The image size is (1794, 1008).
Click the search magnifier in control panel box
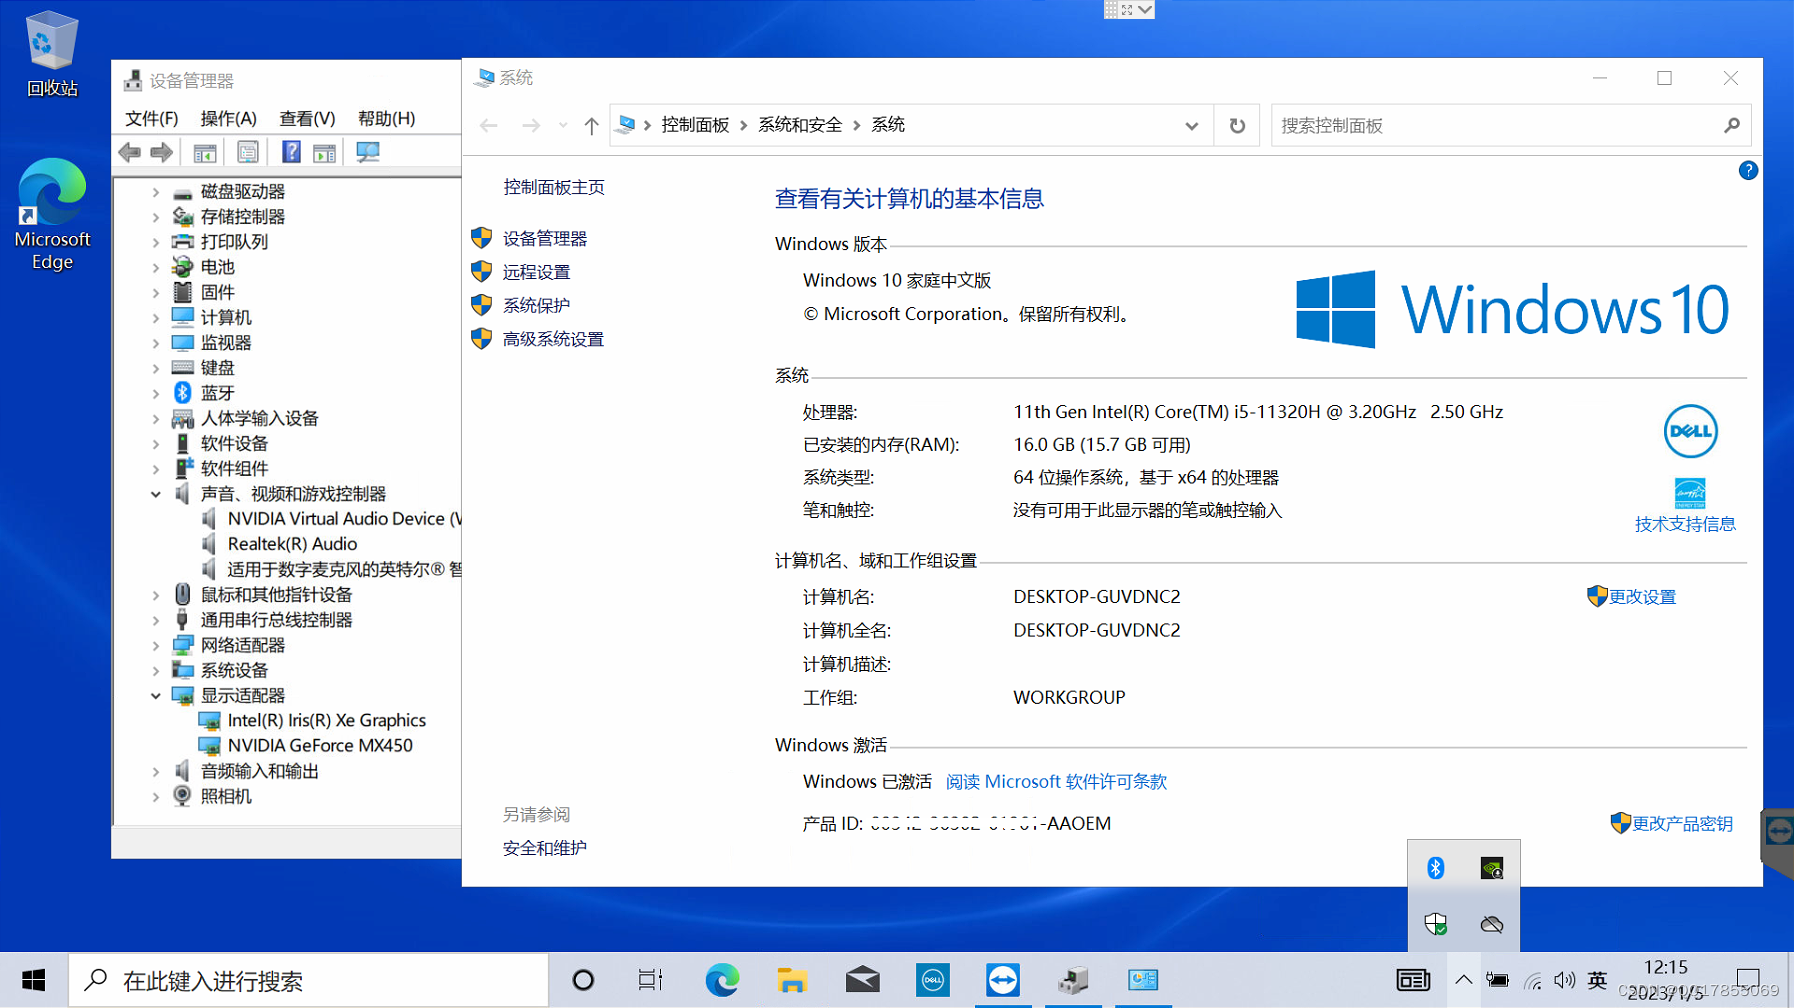[x=1732, y=125]
